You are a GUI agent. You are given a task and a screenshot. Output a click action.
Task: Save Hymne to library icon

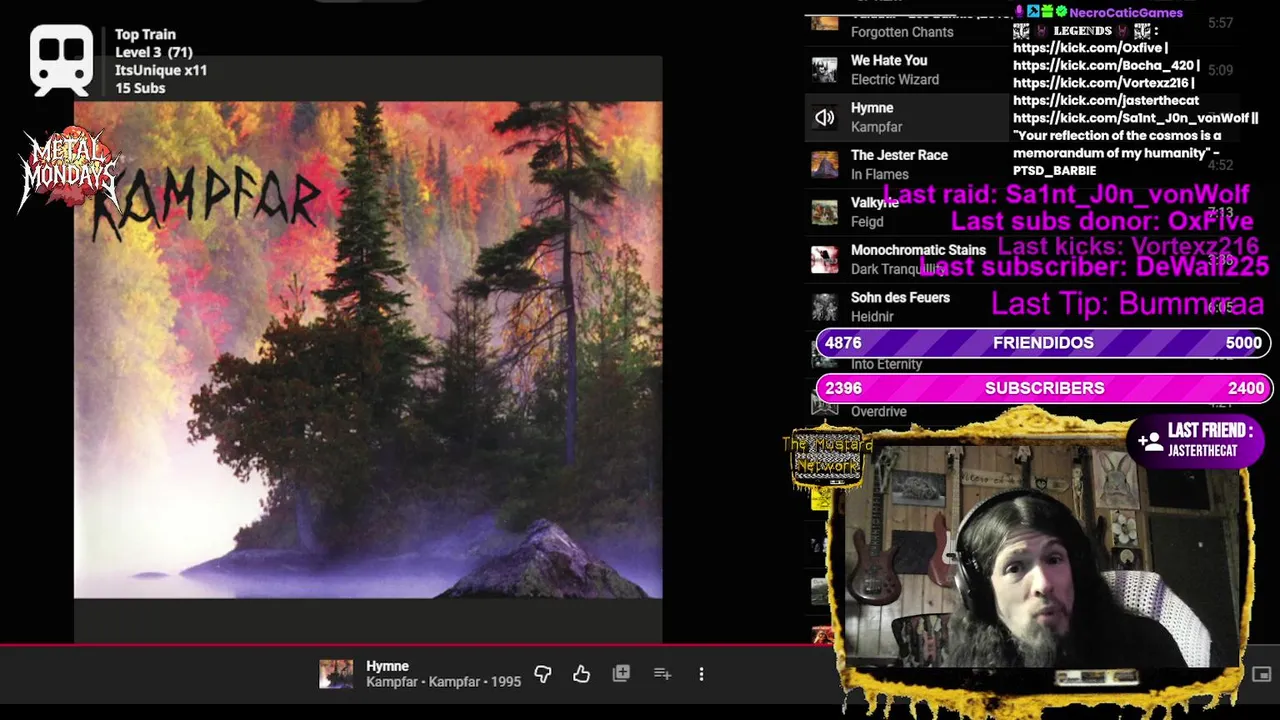(x=621, y=674)
